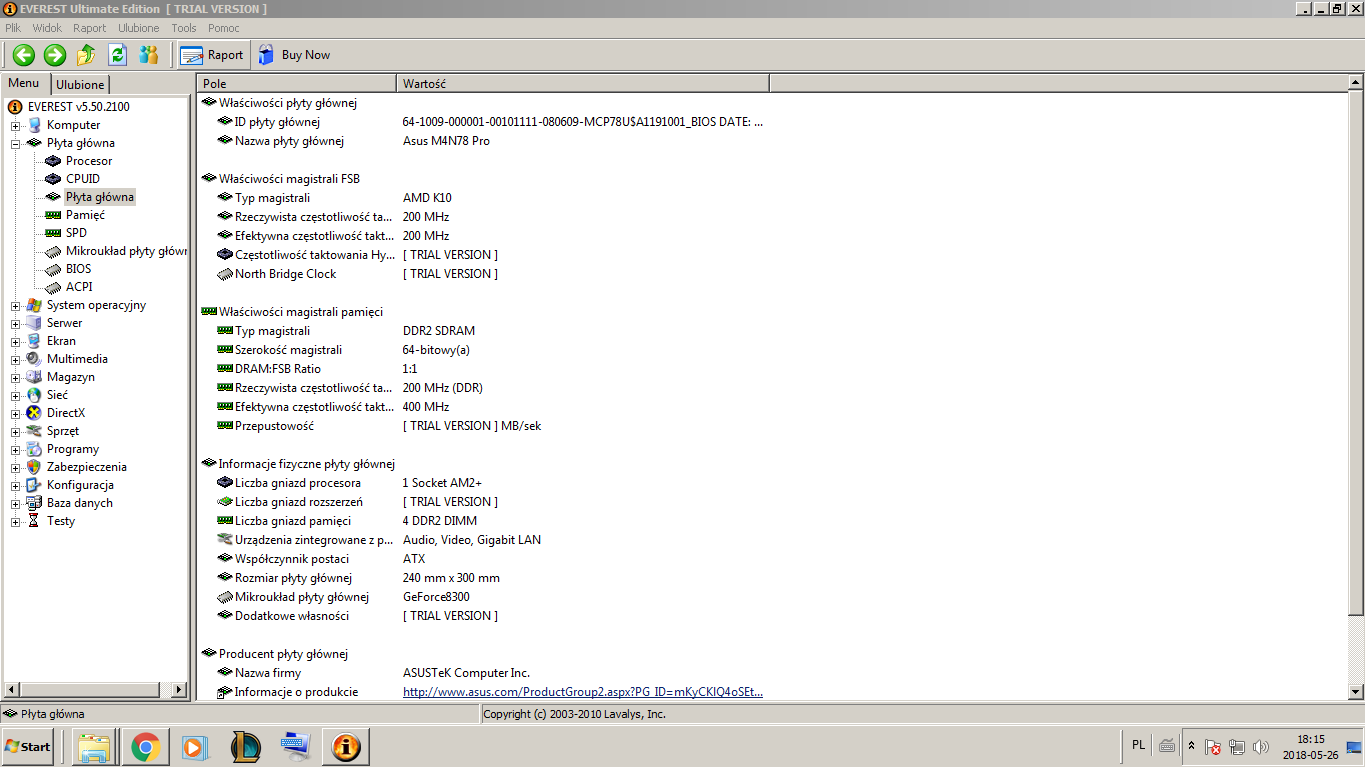
Task: Select the Programy tree item
Action: (x=72, y=449)
